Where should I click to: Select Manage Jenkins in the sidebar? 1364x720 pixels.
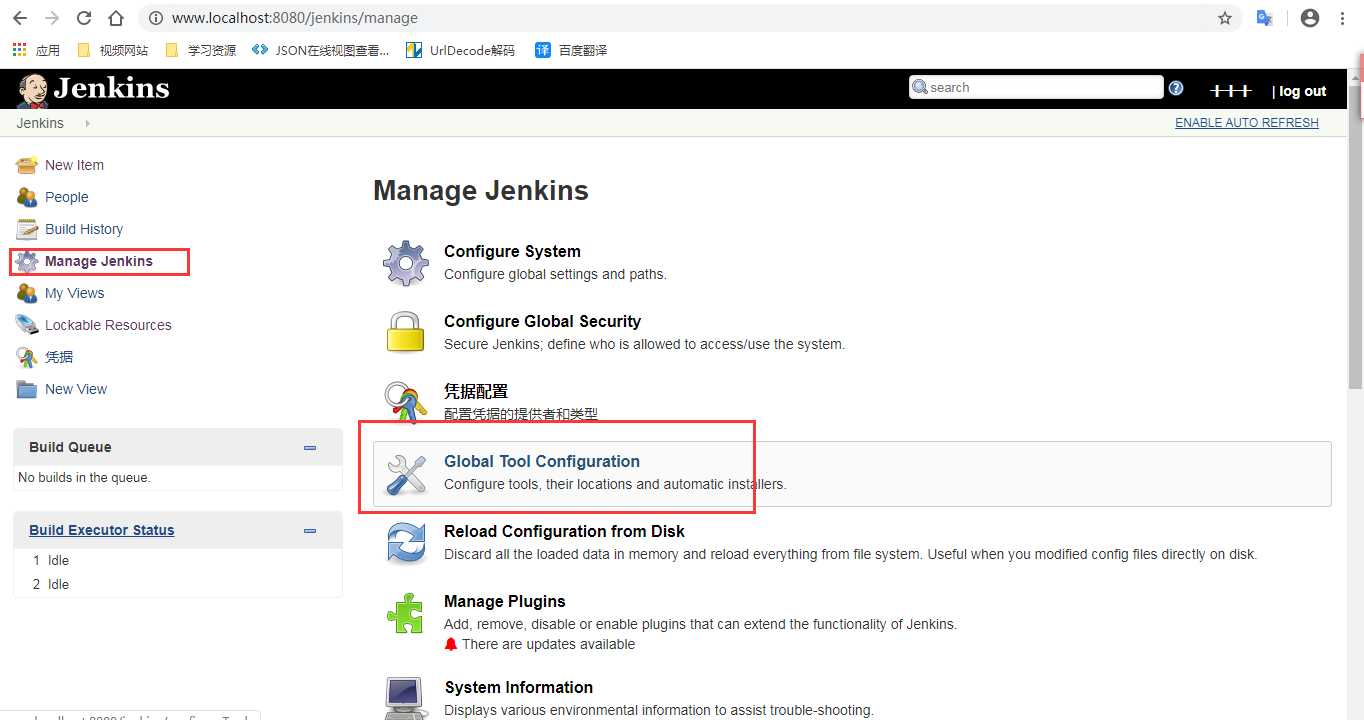[x=99, y=261]
